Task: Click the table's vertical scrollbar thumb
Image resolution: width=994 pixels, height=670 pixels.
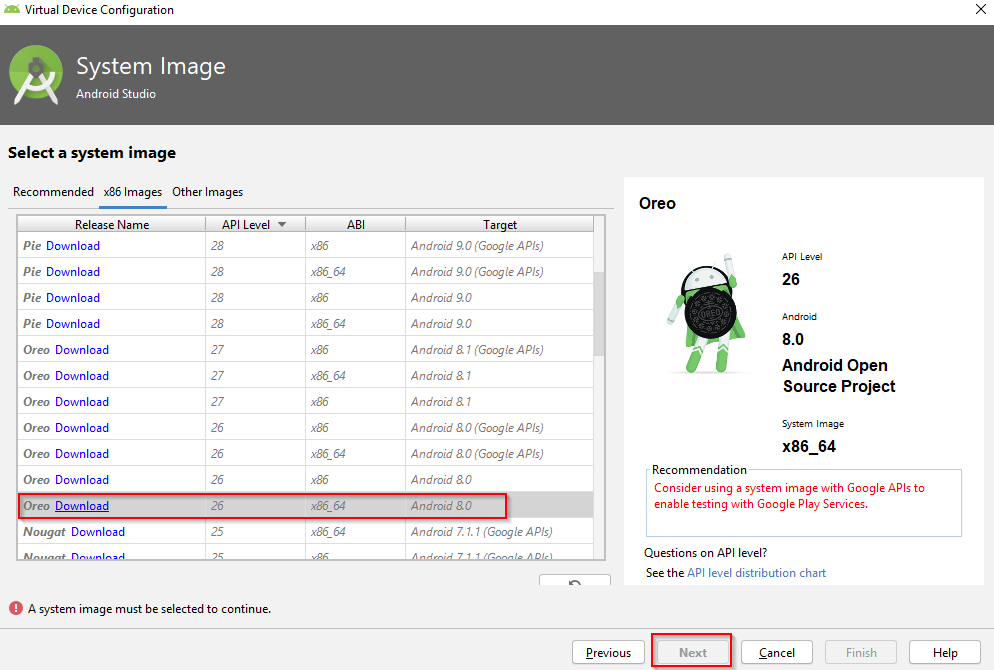Action: [x=599, y=313]
